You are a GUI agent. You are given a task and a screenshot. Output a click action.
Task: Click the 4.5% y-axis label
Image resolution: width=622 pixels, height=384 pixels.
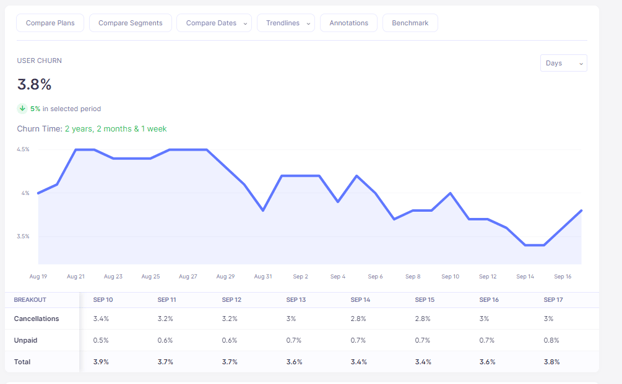click(x=23, y=150)
